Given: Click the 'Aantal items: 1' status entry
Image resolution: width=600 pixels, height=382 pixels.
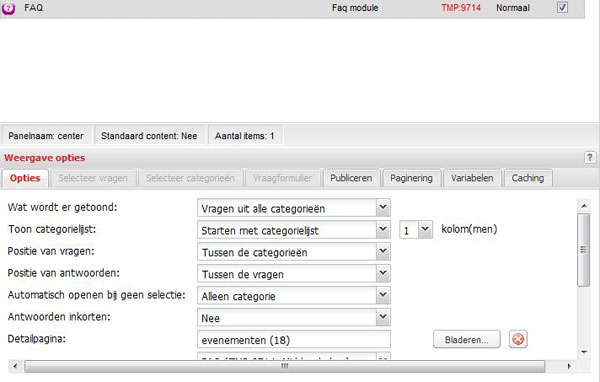Looking at the screenshot, I should click(245, 136).
